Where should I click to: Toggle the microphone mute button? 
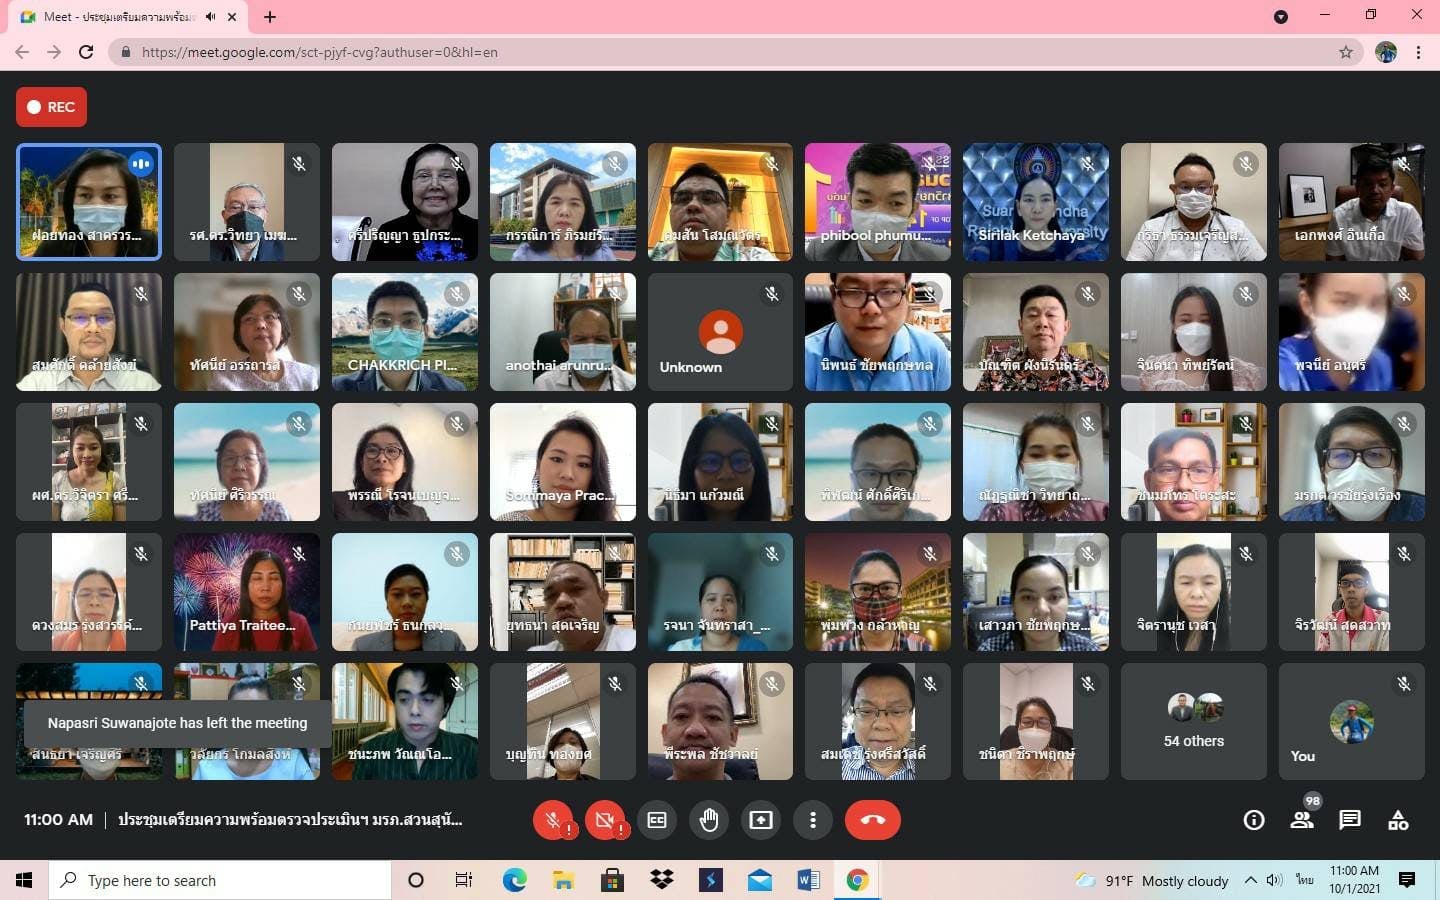[x=552, y=820]
